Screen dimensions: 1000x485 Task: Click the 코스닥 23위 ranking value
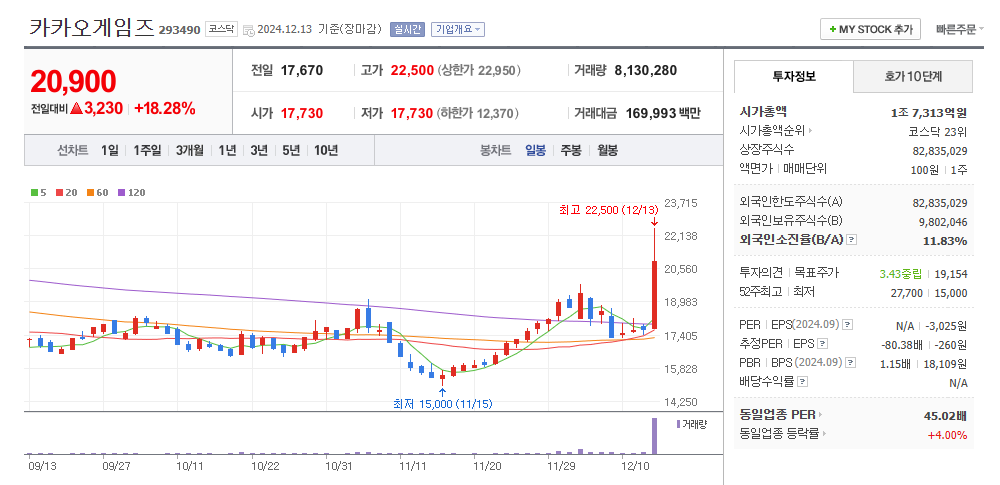[x=938, y=132]
